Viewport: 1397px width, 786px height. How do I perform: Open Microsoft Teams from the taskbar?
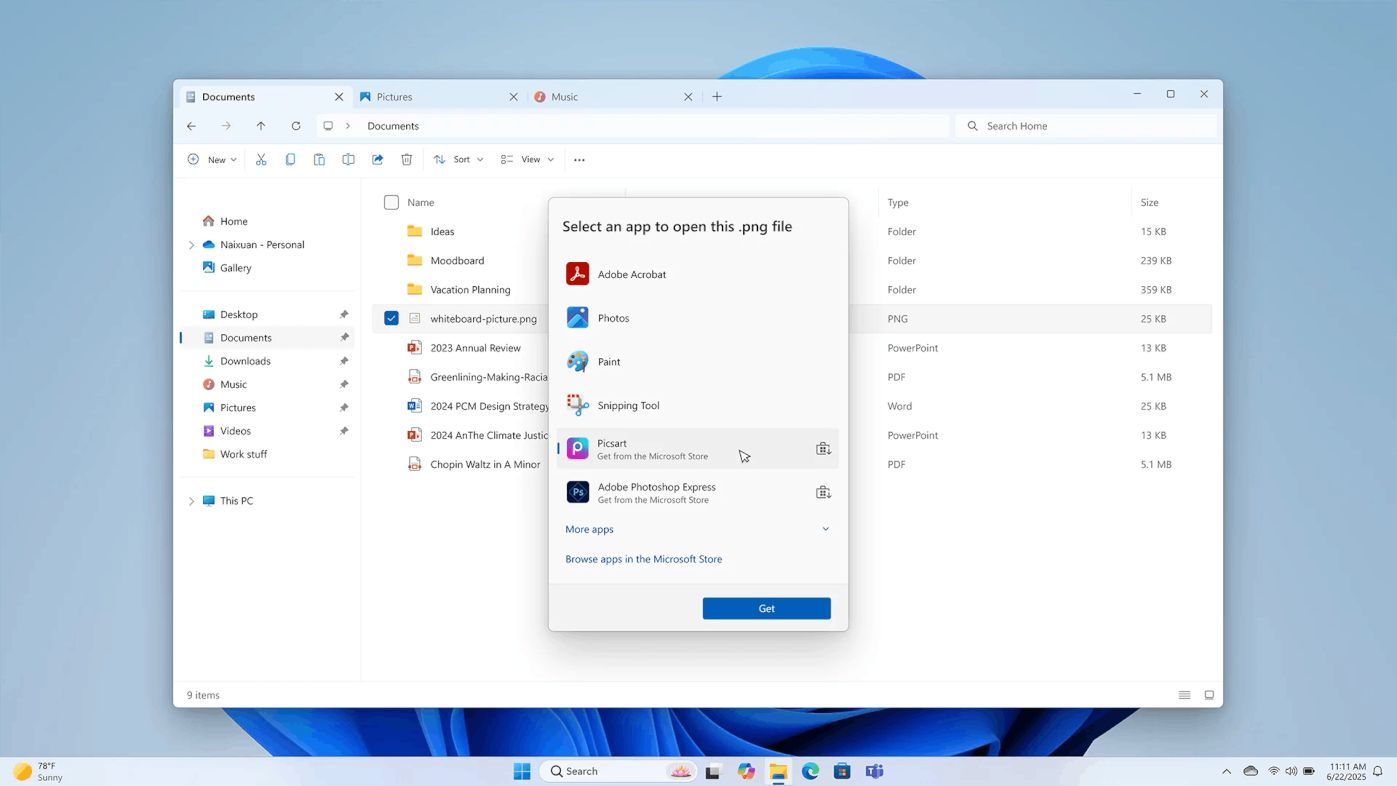(874, 771)
